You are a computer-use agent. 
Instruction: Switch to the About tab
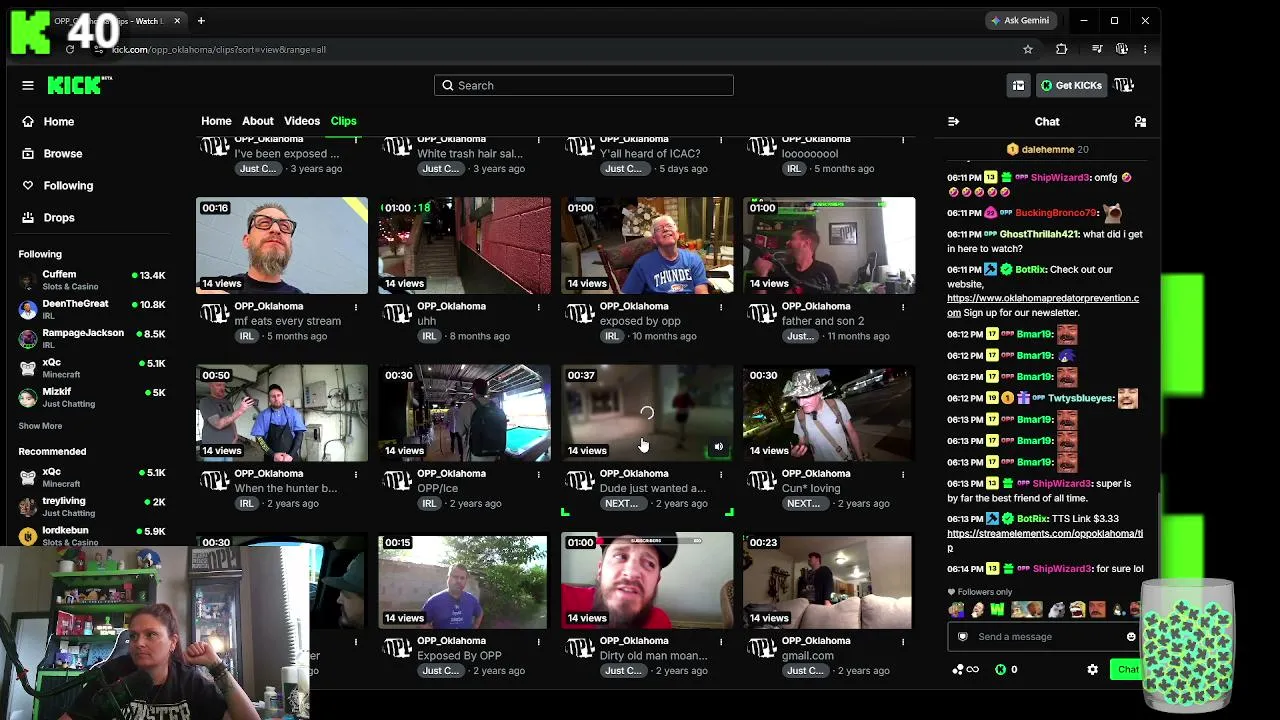pyautogui.click(x=257, y=121)
